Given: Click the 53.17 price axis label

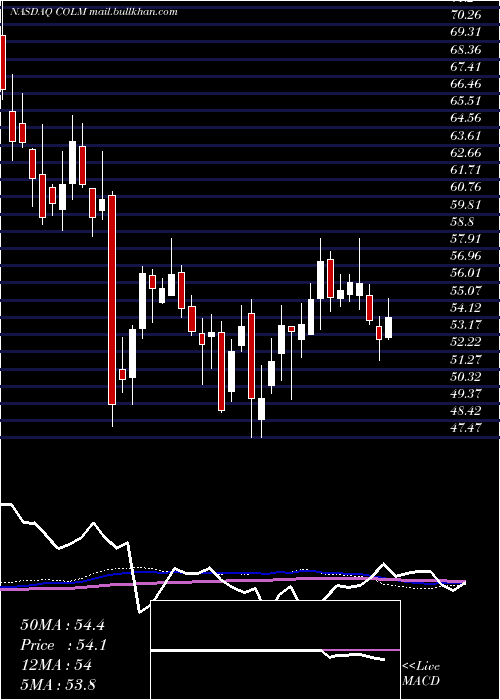Looking at the screenshot, I should (x=466, y=325).
